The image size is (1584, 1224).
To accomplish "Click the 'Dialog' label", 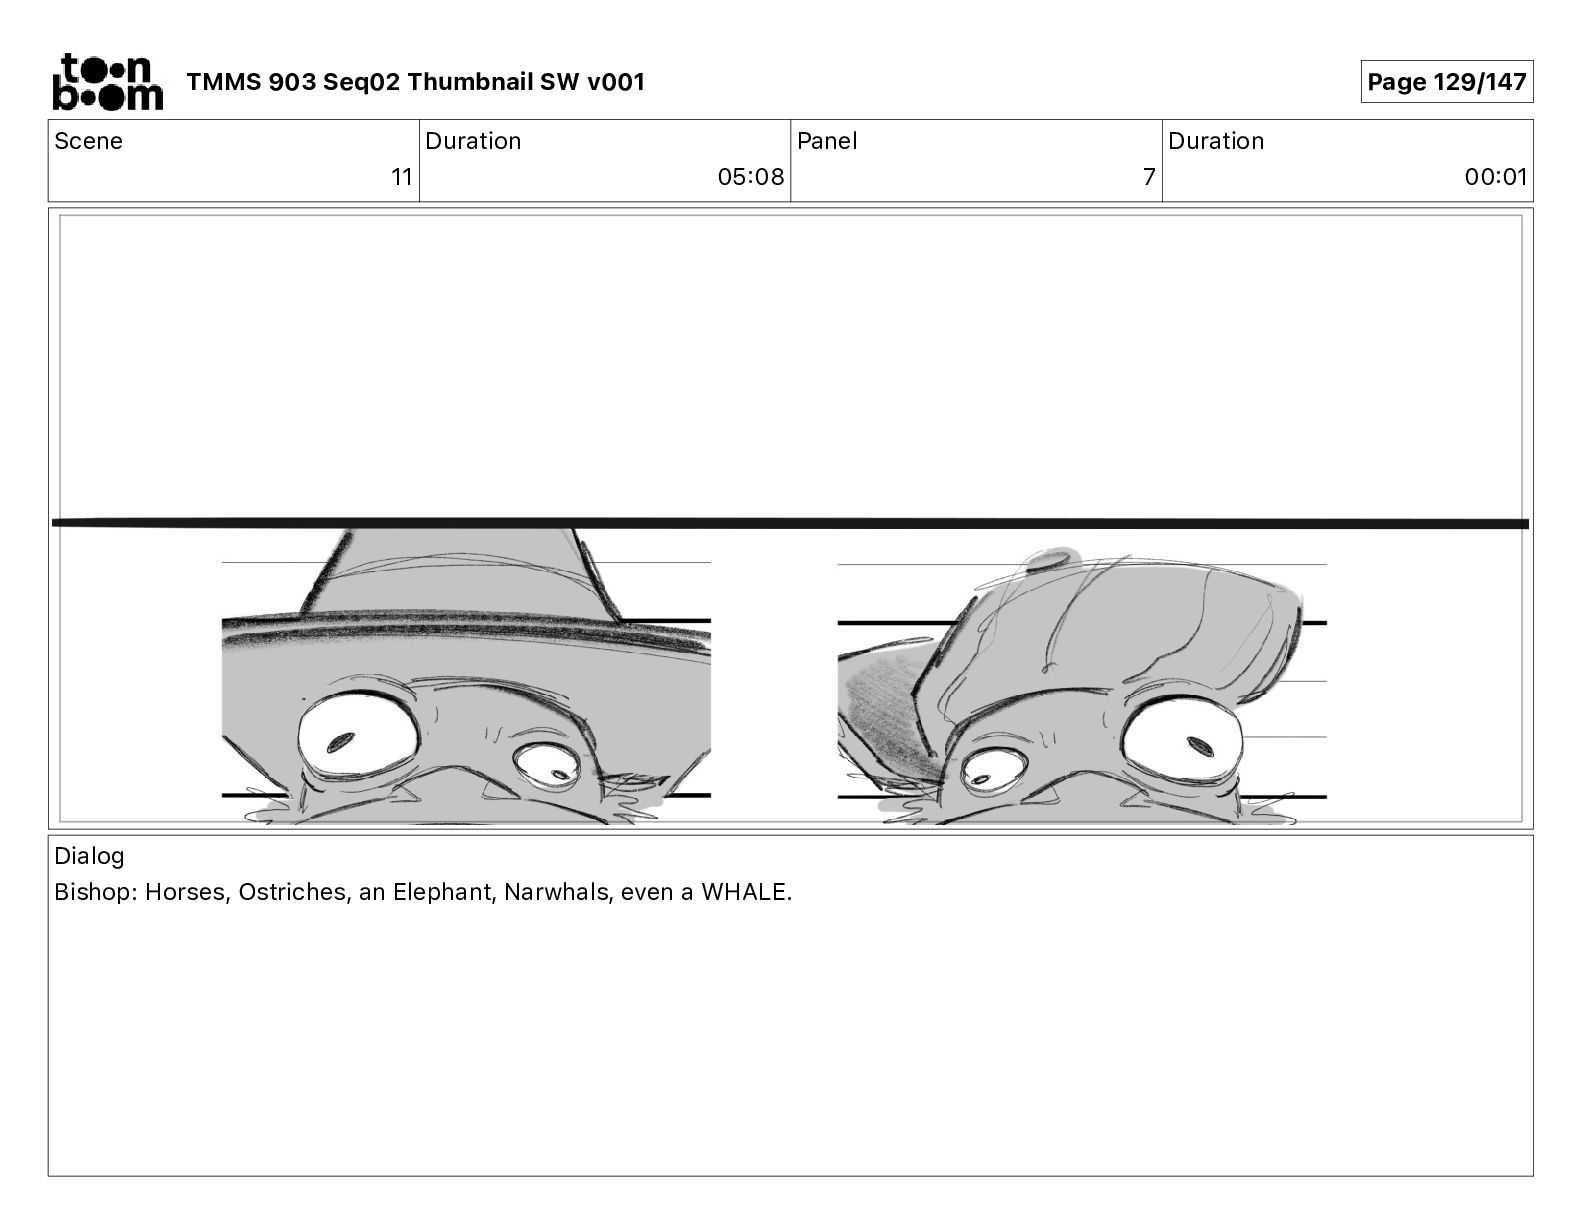I will (x=89, y=856).
